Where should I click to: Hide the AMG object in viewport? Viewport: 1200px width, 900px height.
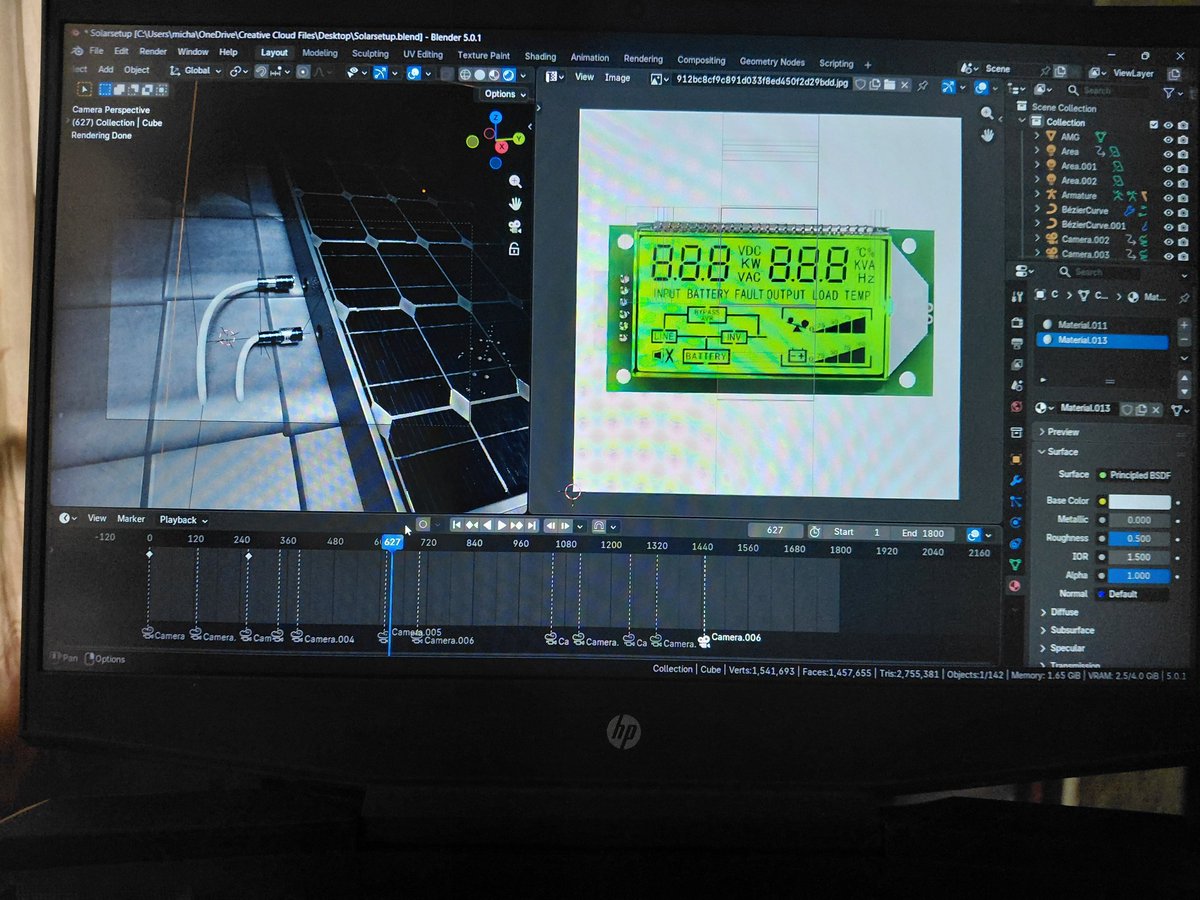[1168, 138]
